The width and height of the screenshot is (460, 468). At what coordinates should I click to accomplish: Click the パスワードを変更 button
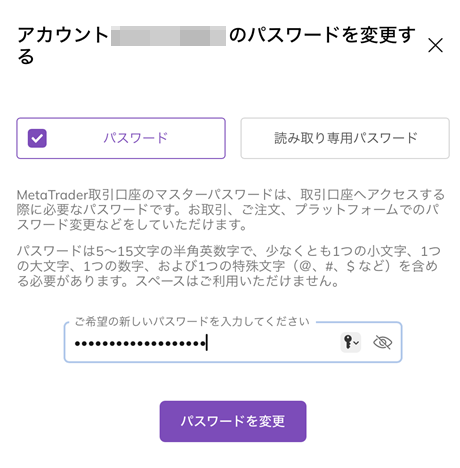pyautogui.click(x=233, y=421)
